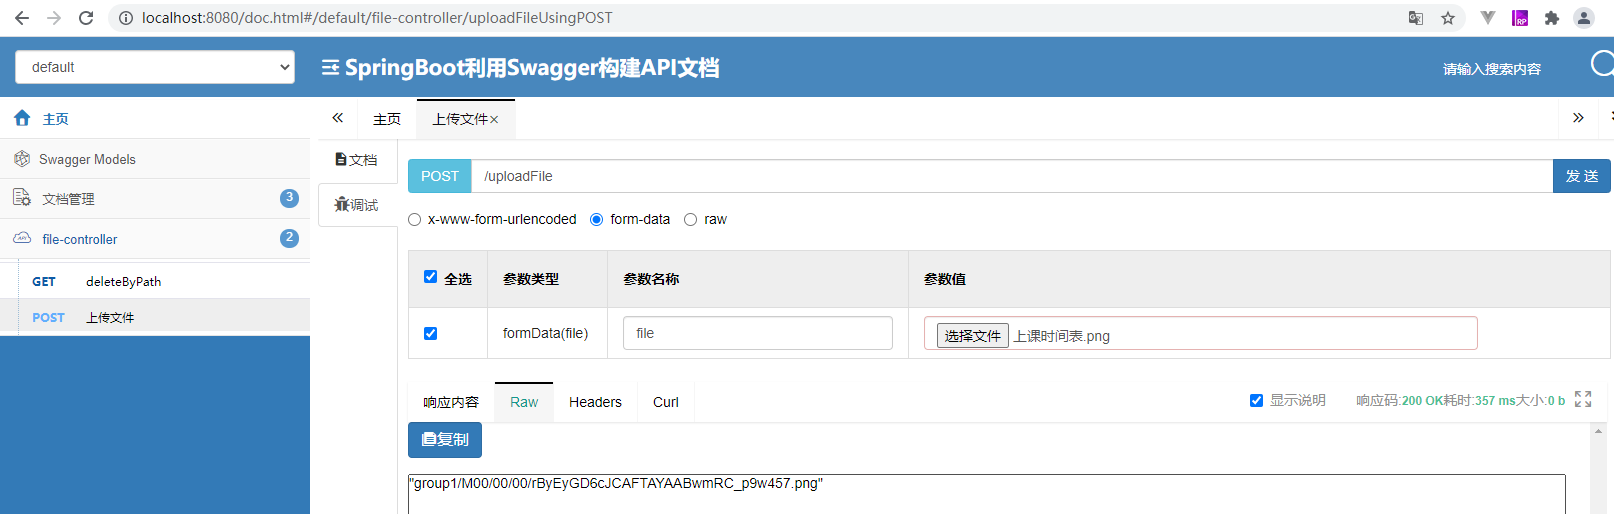Click the file-controller cloud icon
This screenshot has height=514, width=1614.
(x=22, y=238)
